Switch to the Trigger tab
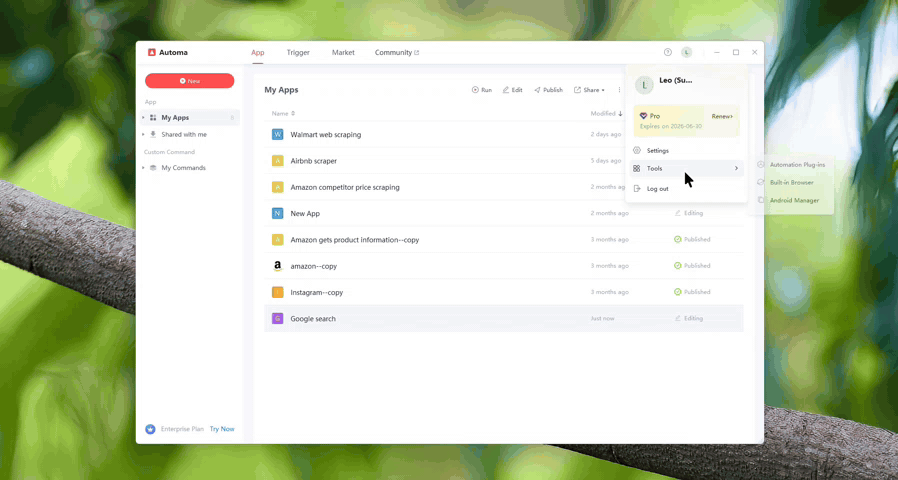The width and height of the screenshot is (898, 480). [298, 52]
